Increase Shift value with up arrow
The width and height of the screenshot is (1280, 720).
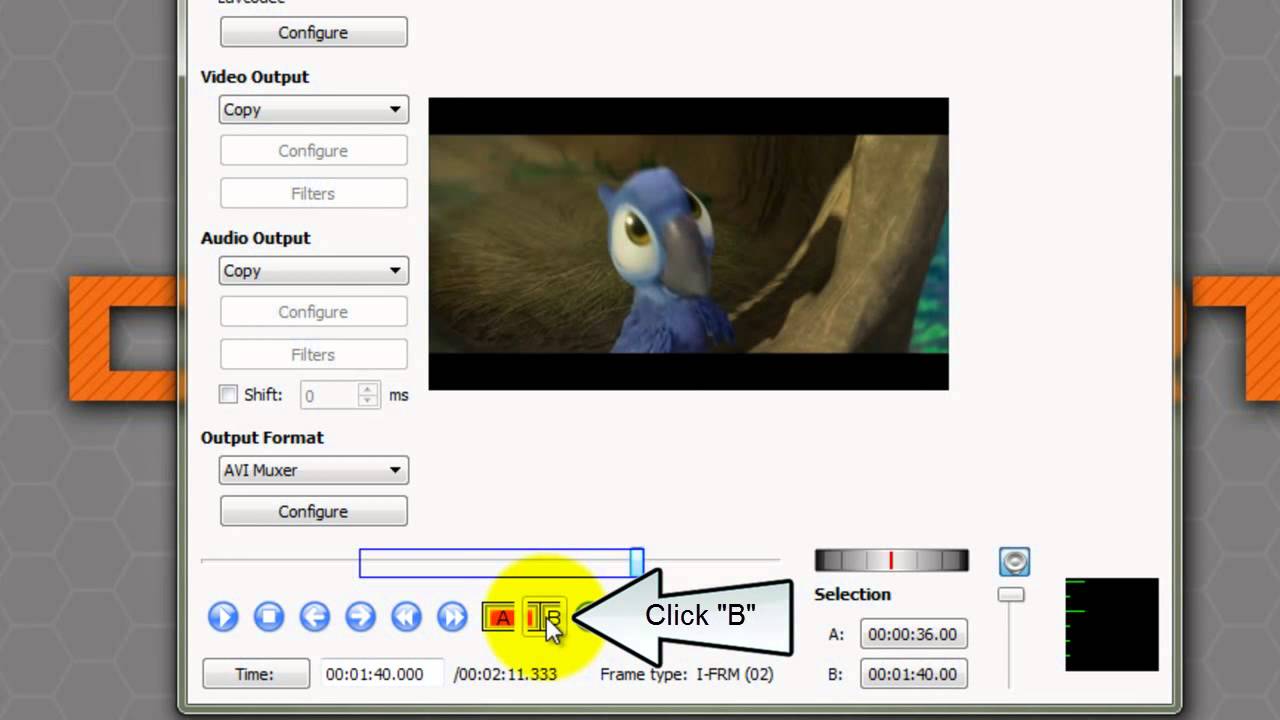(x=369, y=389)
